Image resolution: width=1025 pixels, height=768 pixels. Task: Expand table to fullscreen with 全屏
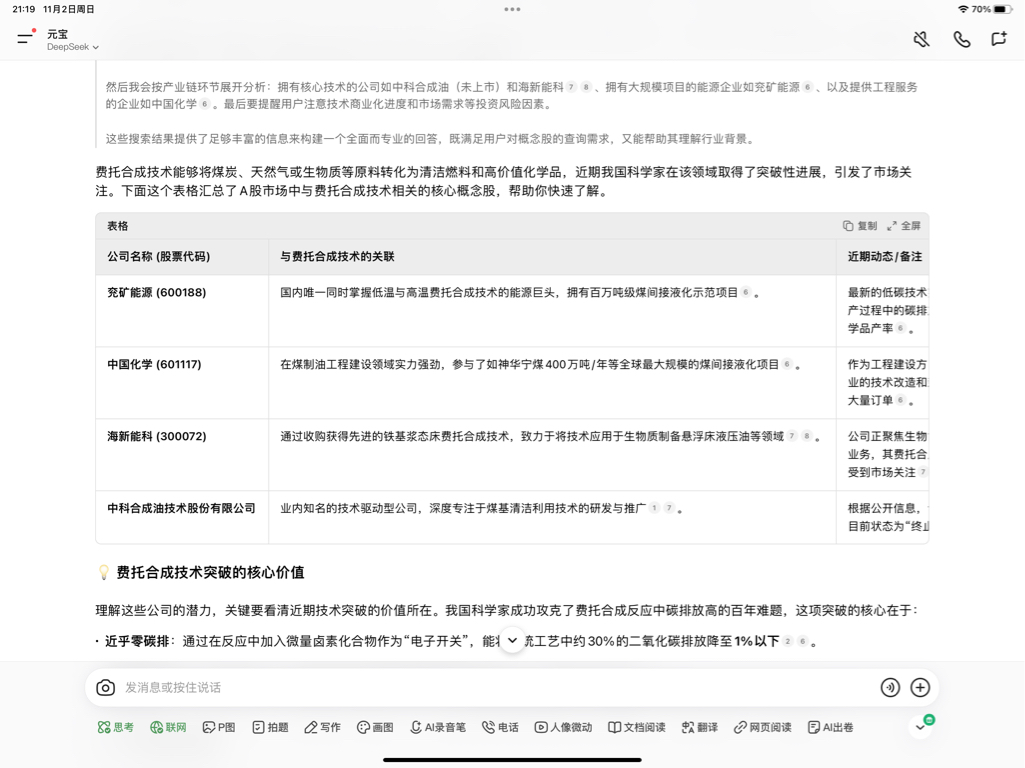coord(903,225)
